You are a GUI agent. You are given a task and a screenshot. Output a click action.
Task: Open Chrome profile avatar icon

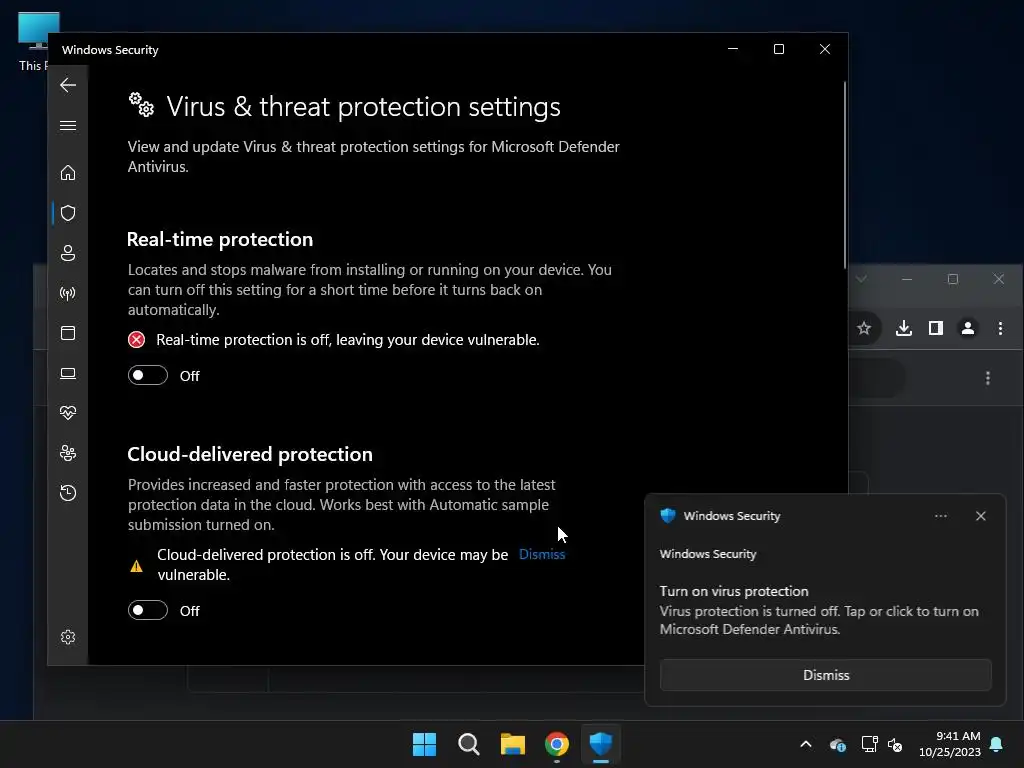point(968,328)
